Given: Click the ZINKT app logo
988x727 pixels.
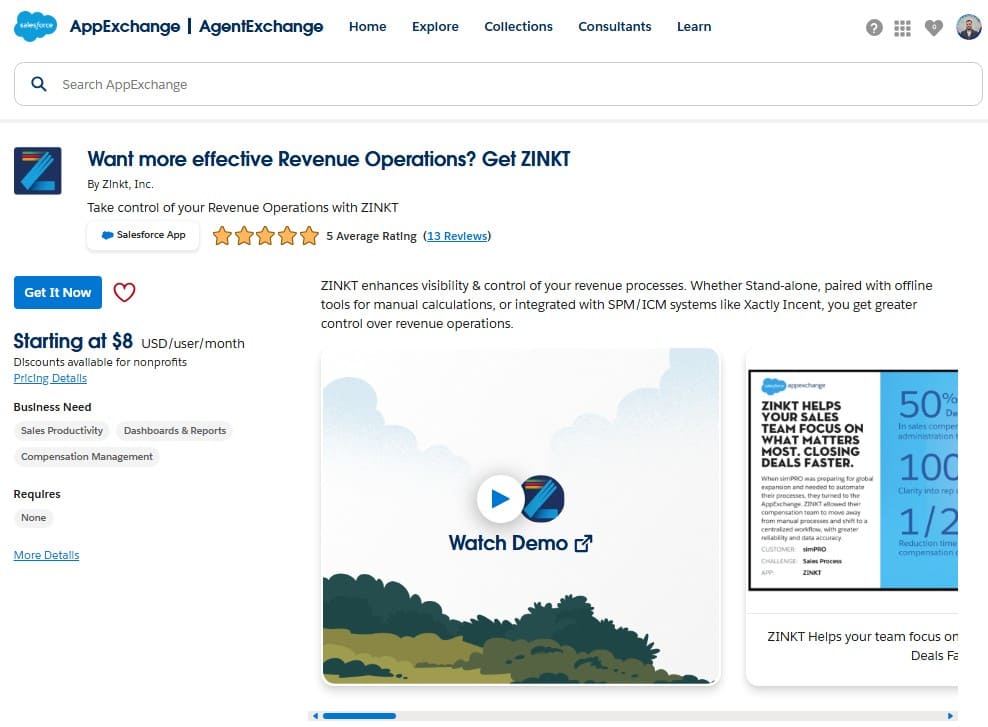Looking at the screenshot, I should tap(38, 171).
